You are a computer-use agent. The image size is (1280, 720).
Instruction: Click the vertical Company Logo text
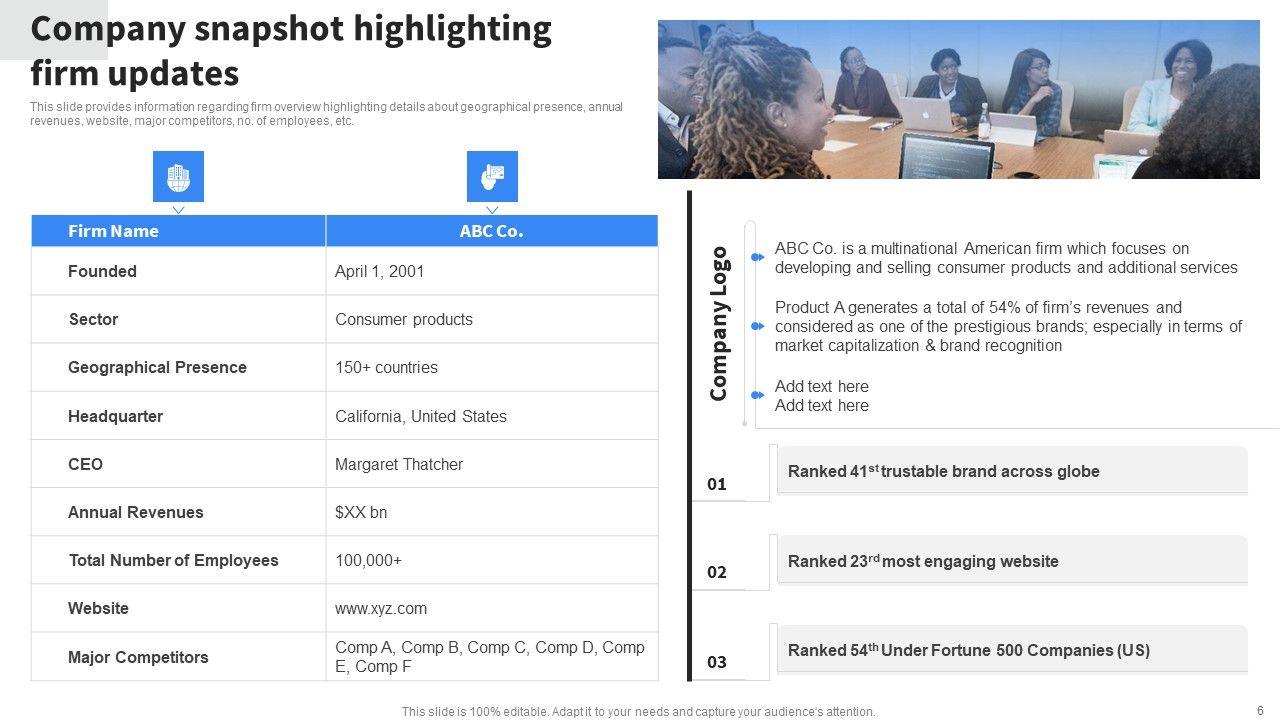tap(719, 324)
